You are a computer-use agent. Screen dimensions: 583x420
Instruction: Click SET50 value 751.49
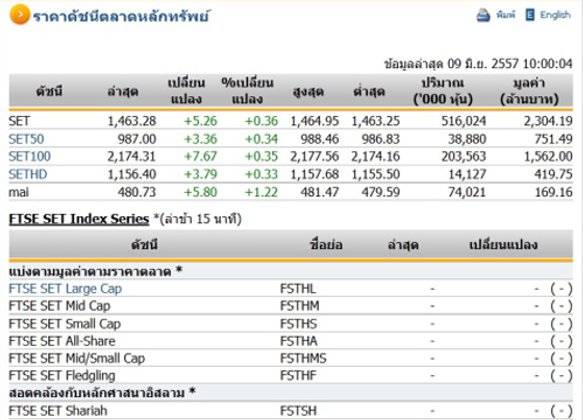[x=554, y=139]
